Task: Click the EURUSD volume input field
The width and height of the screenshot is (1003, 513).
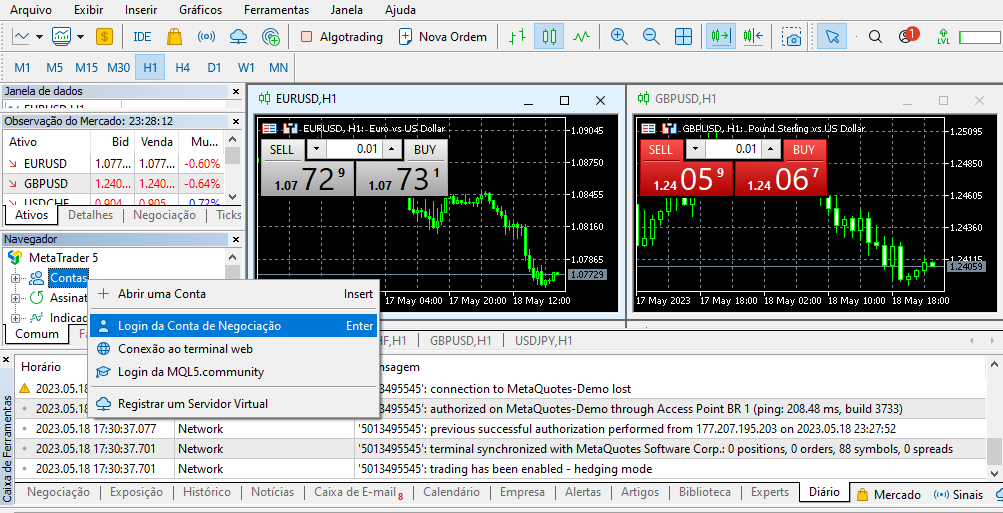Action: 355,150
